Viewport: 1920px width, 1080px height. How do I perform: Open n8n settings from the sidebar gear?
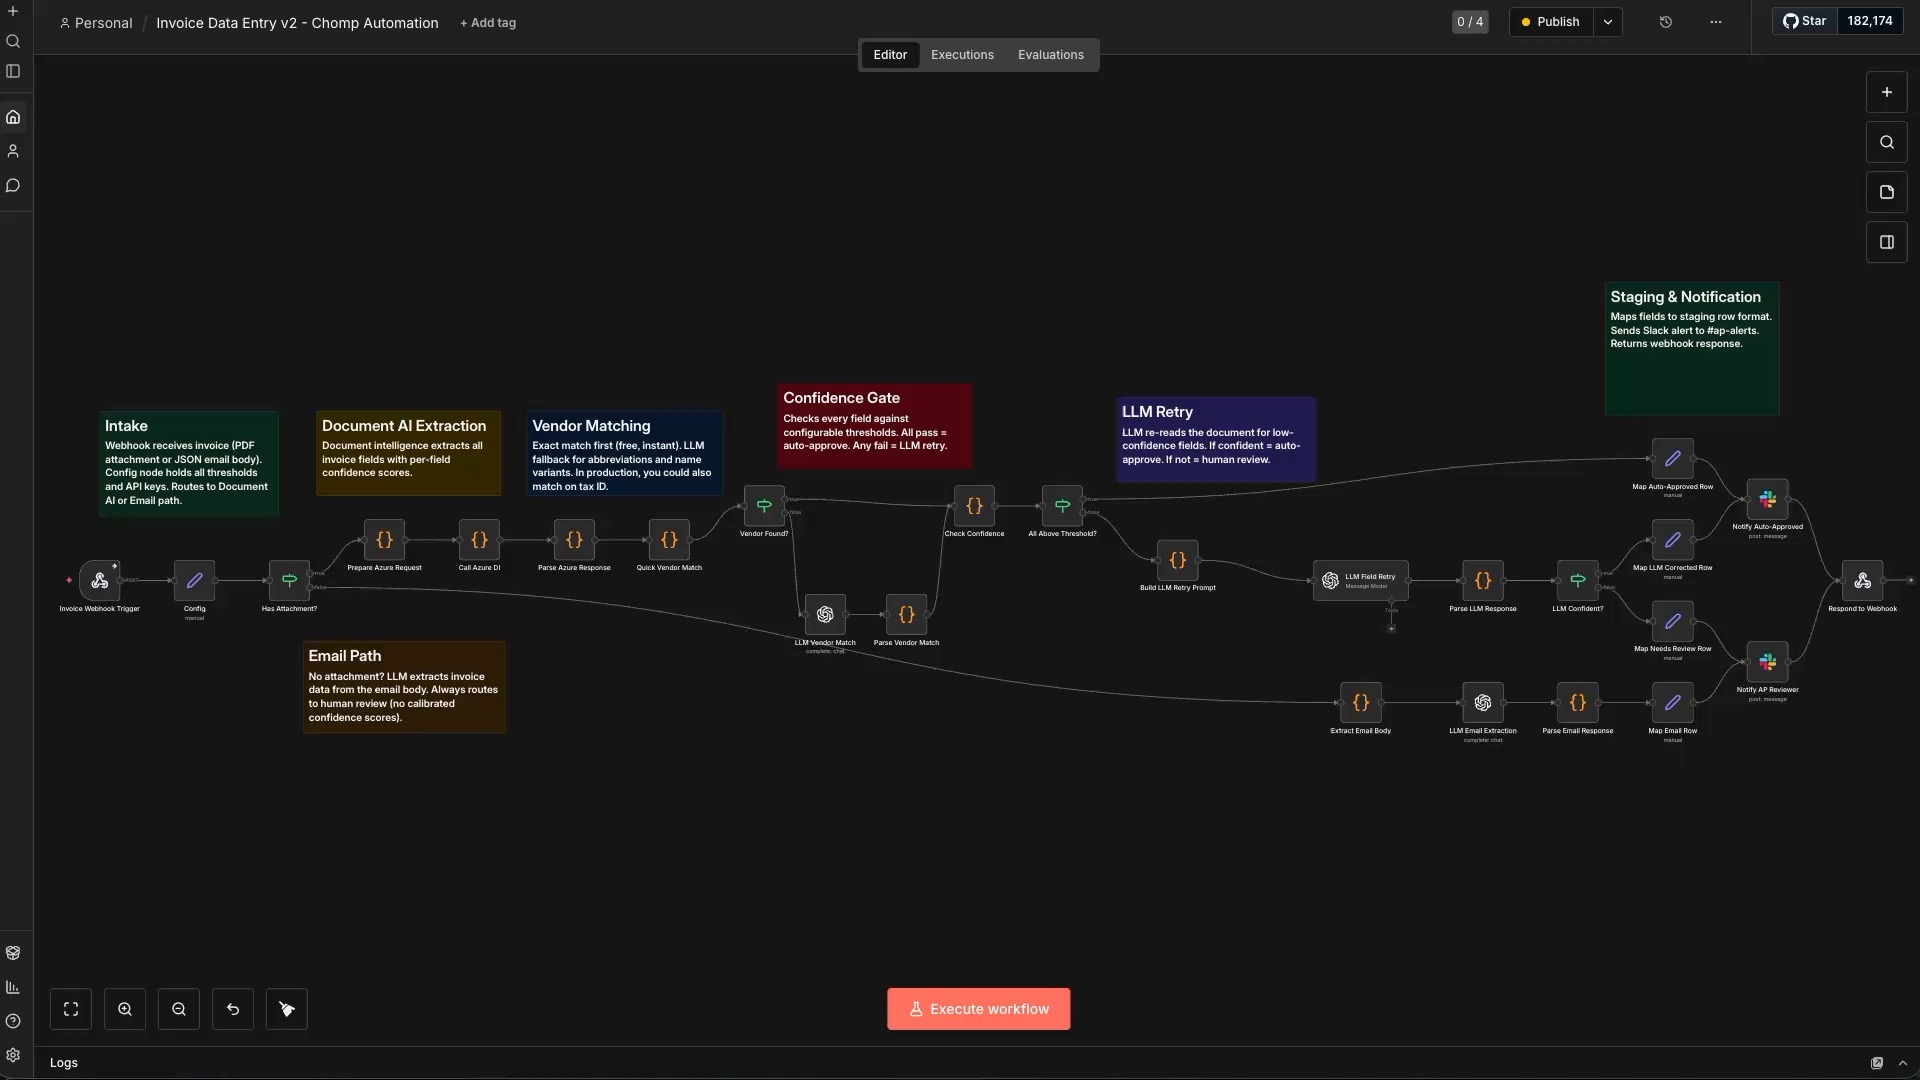click(x=13, y=1055)
